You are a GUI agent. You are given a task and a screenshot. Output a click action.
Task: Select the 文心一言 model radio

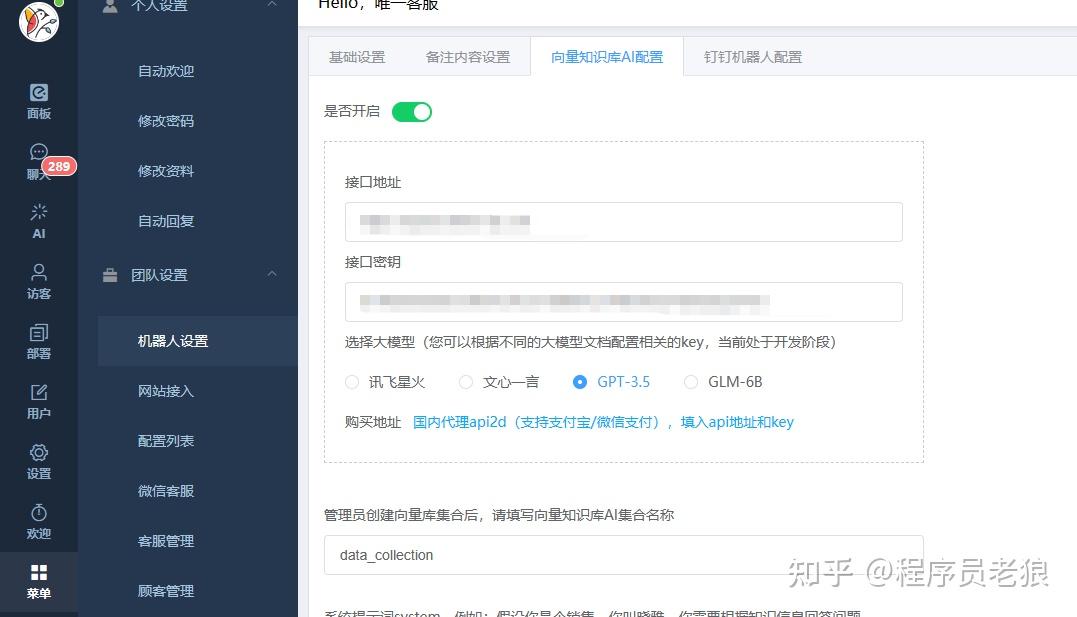click(x=466, y=382)
